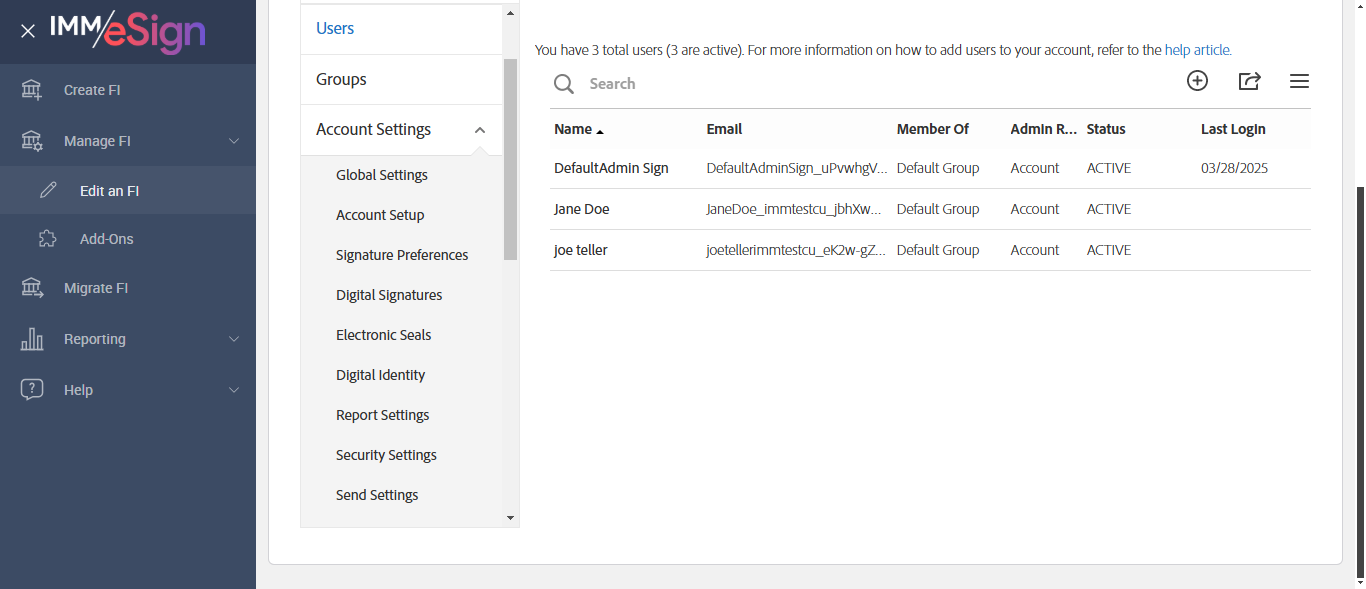Select Global Settings menu item
Screen dimensions: 1366x589
[x=382, y=175]
